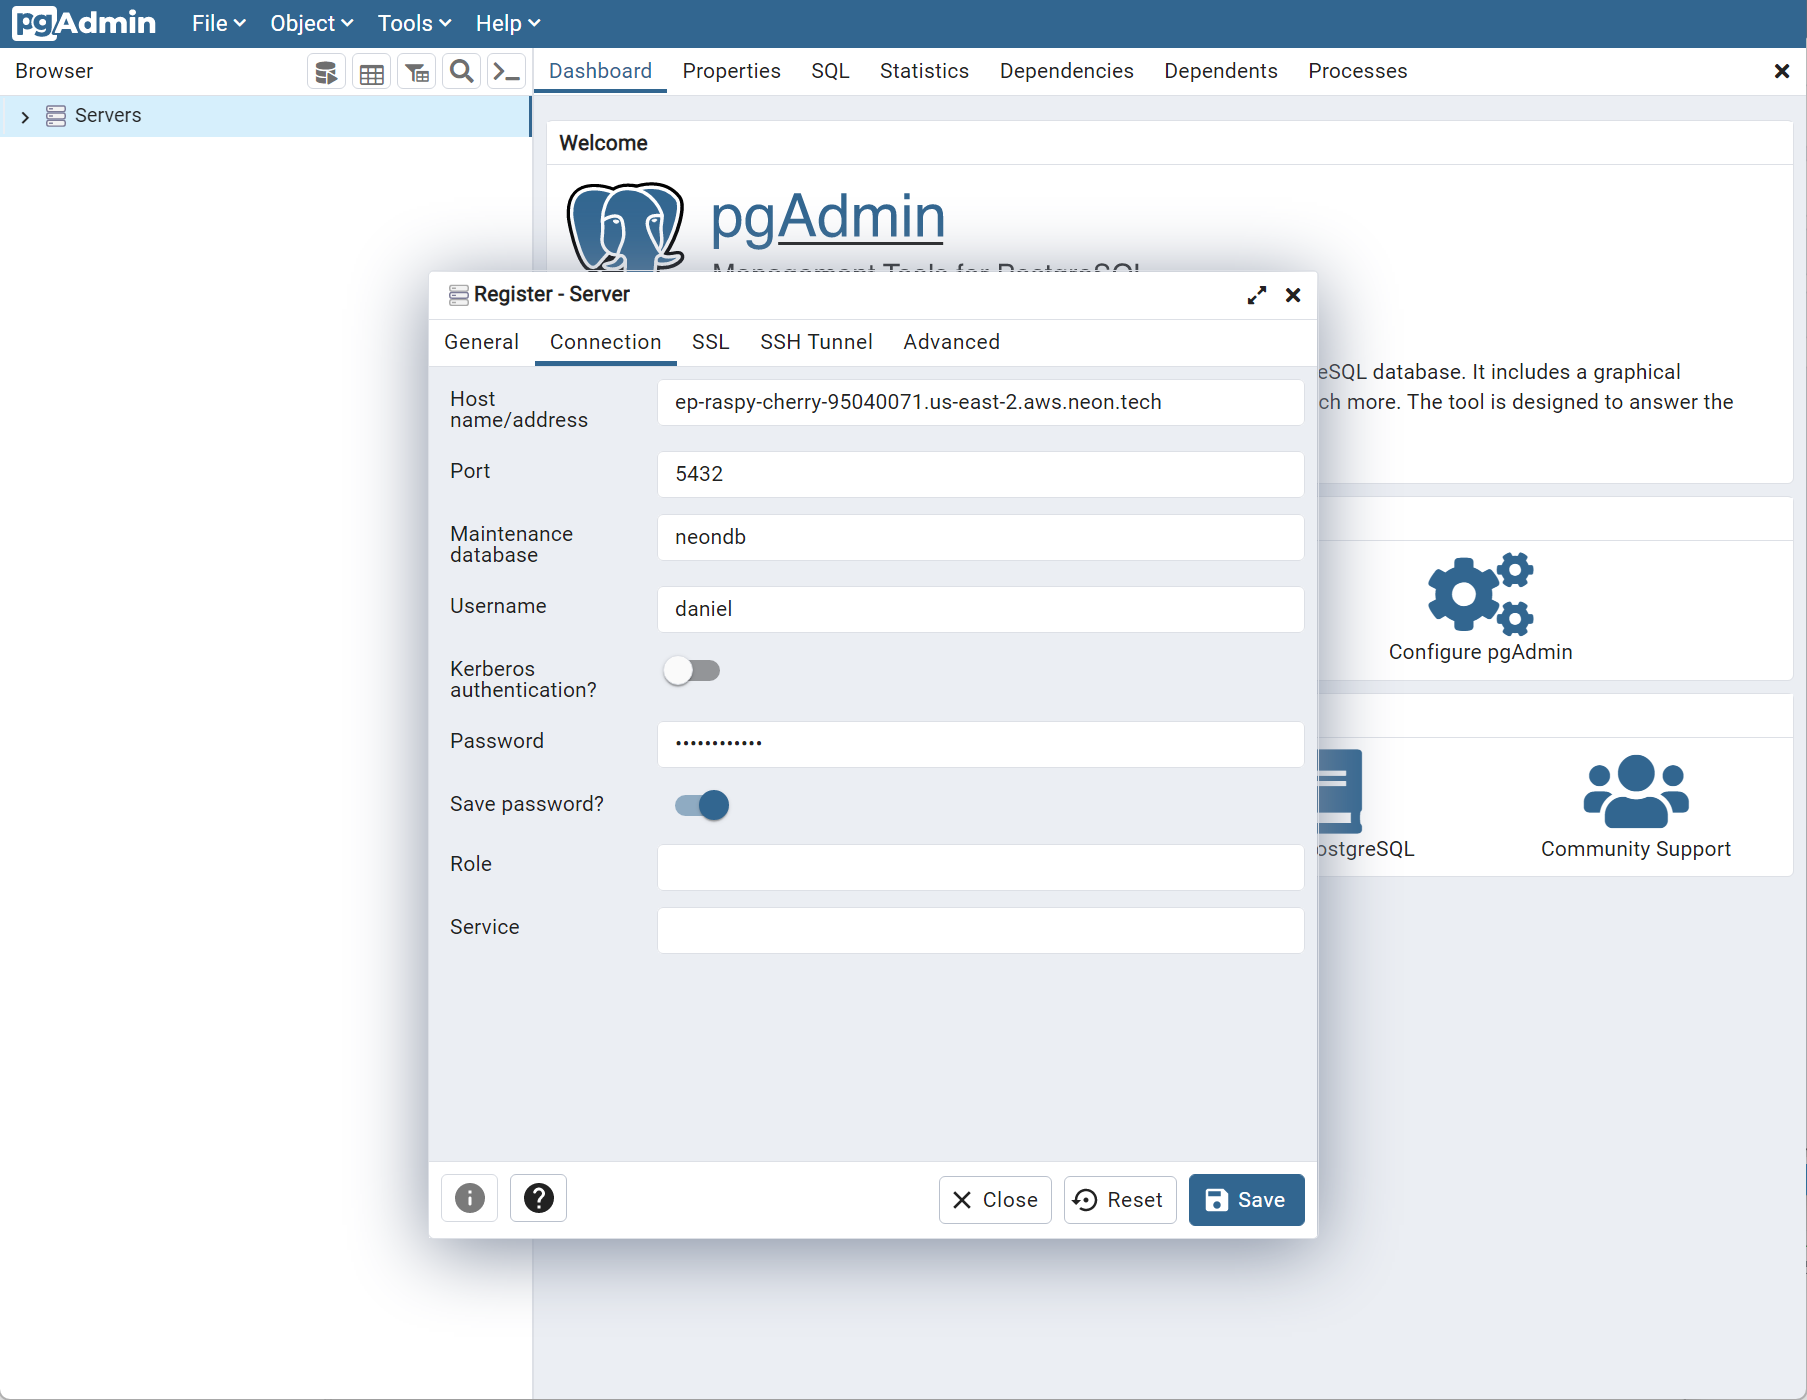Viewport: 1807px width, 1400px height.
Task: Expand the Servers tree node
Action: click(25, 117)
